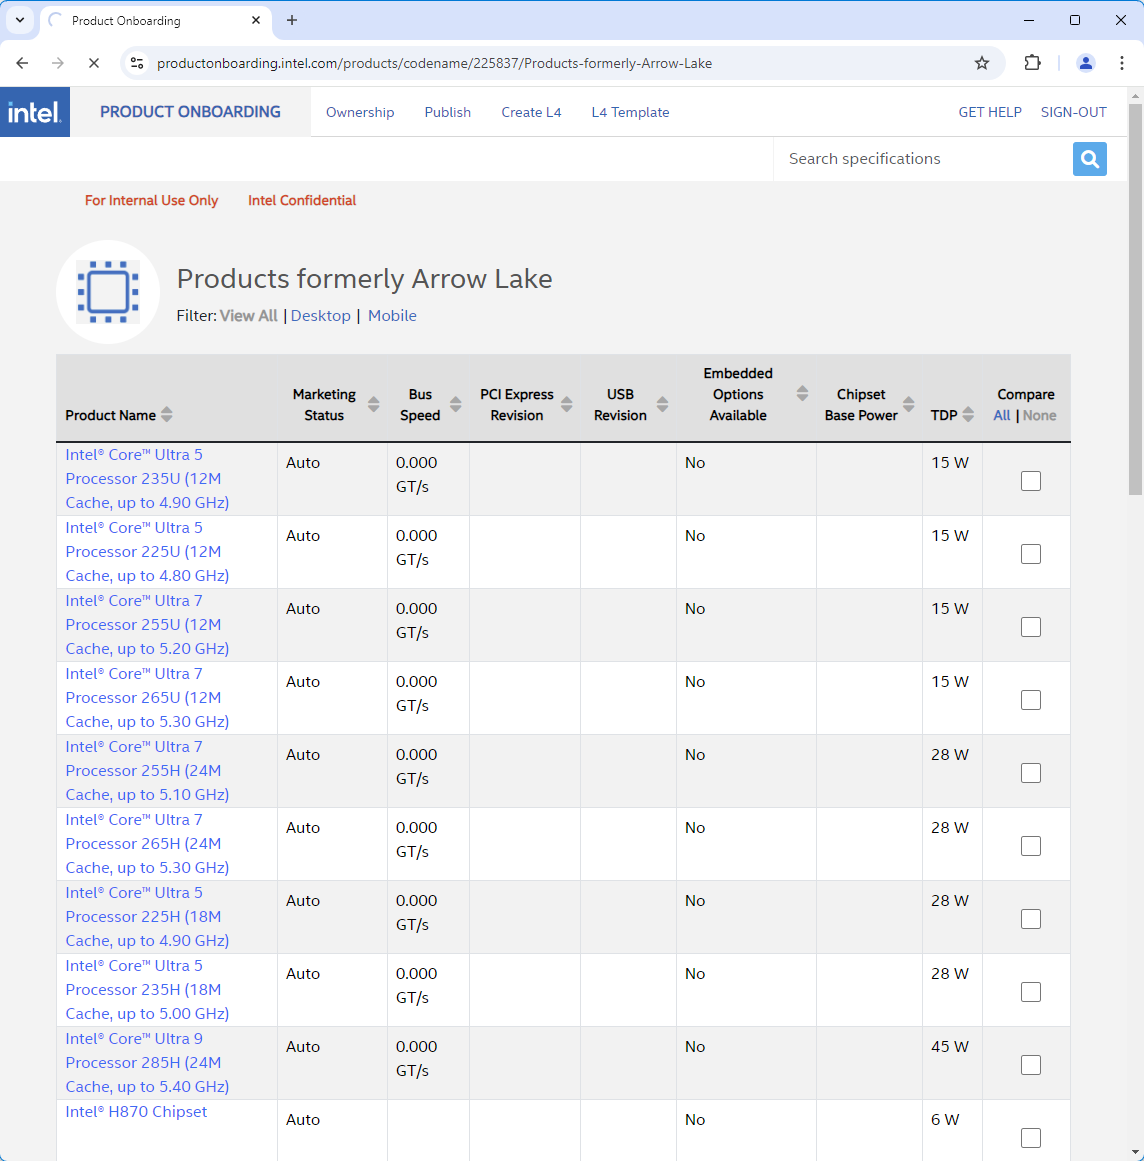Open Core Ultra 5 Processor 235U link
Screen dimensions: 1144x1161
coord(147,478)
